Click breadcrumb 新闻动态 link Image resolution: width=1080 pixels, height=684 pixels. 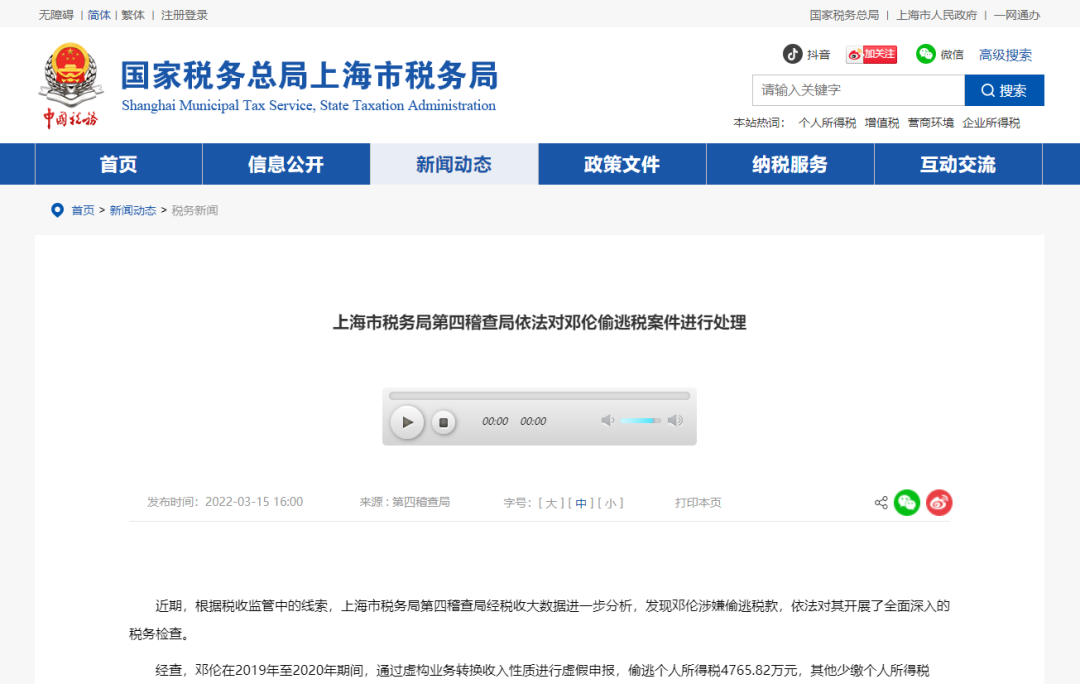point(133,210)
